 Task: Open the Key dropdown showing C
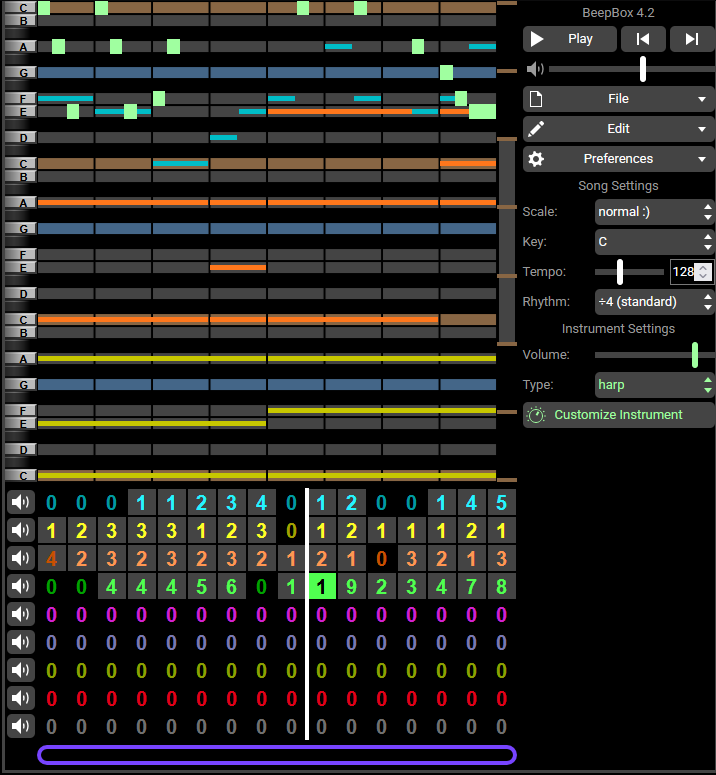(x=655, y=242)
